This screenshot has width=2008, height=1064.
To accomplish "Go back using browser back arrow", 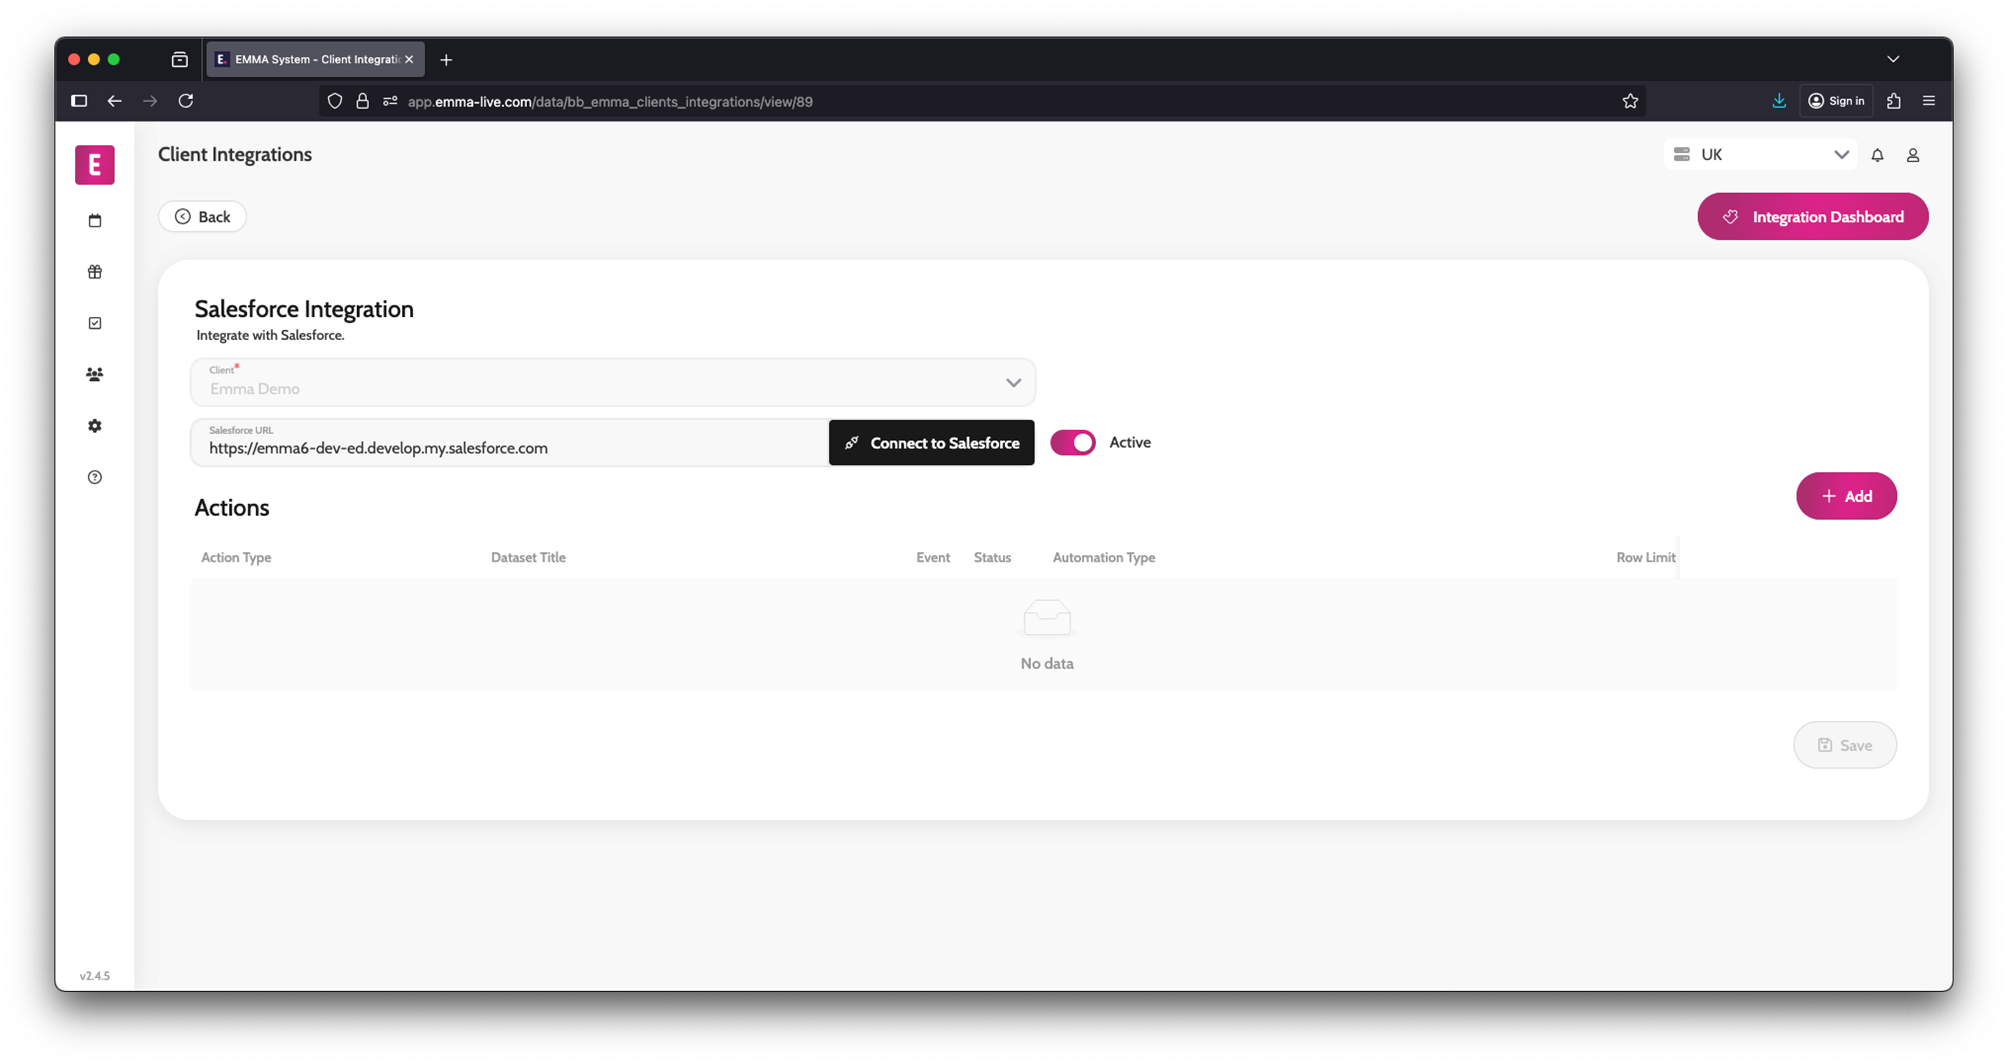I will tap(115, 101).
